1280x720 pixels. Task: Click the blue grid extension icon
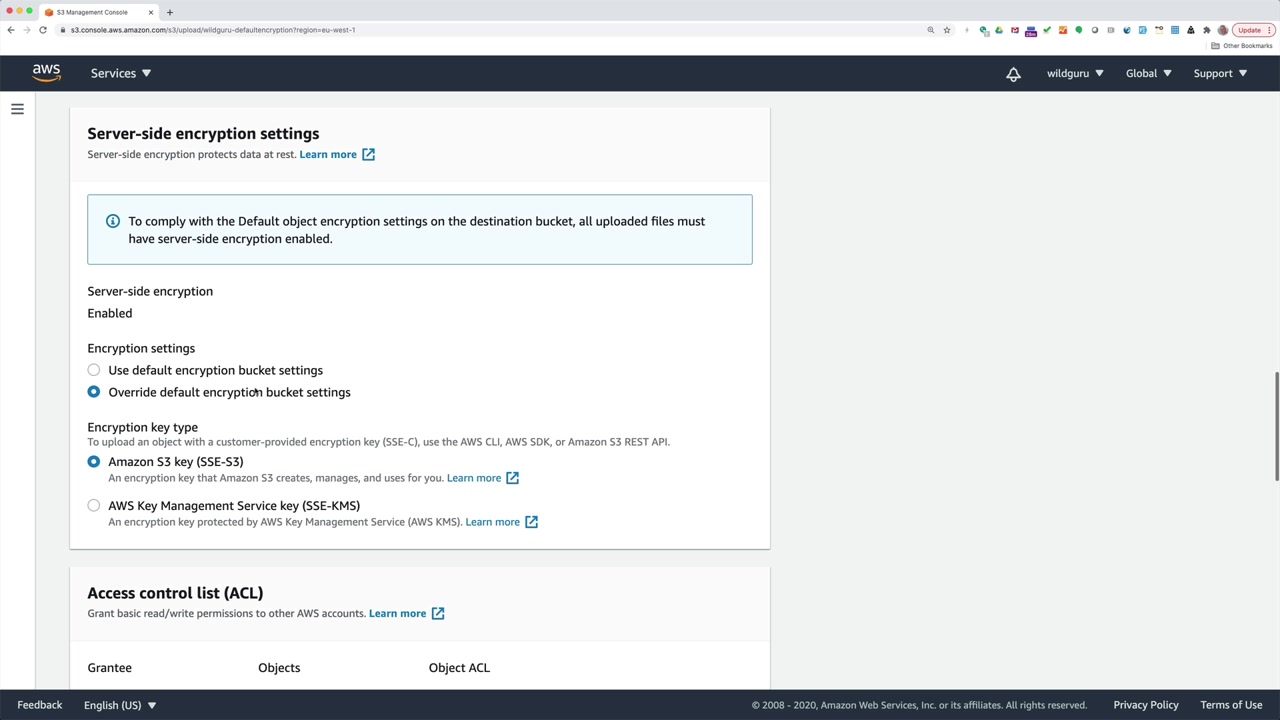tap(1175, 30)
